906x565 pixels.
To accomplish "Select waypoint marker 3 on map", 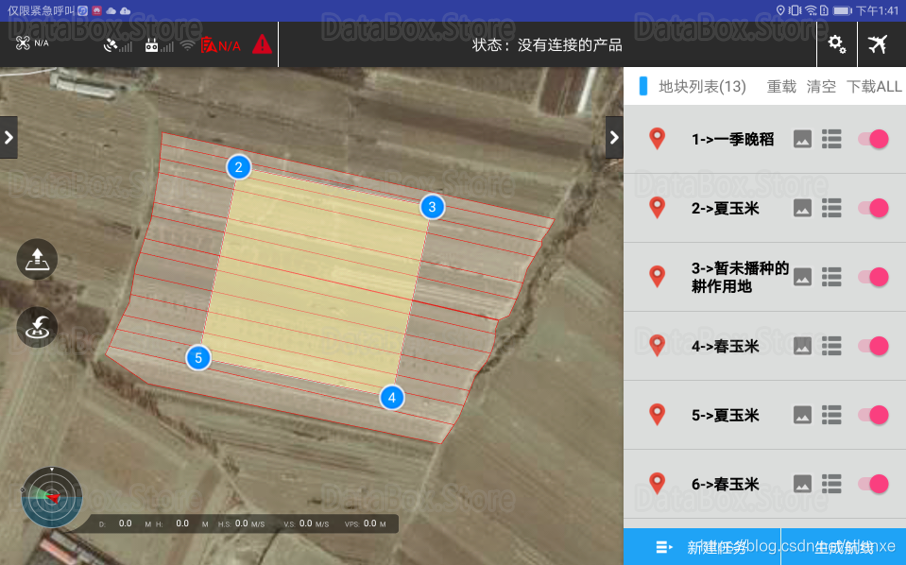I will click(432, 207).
